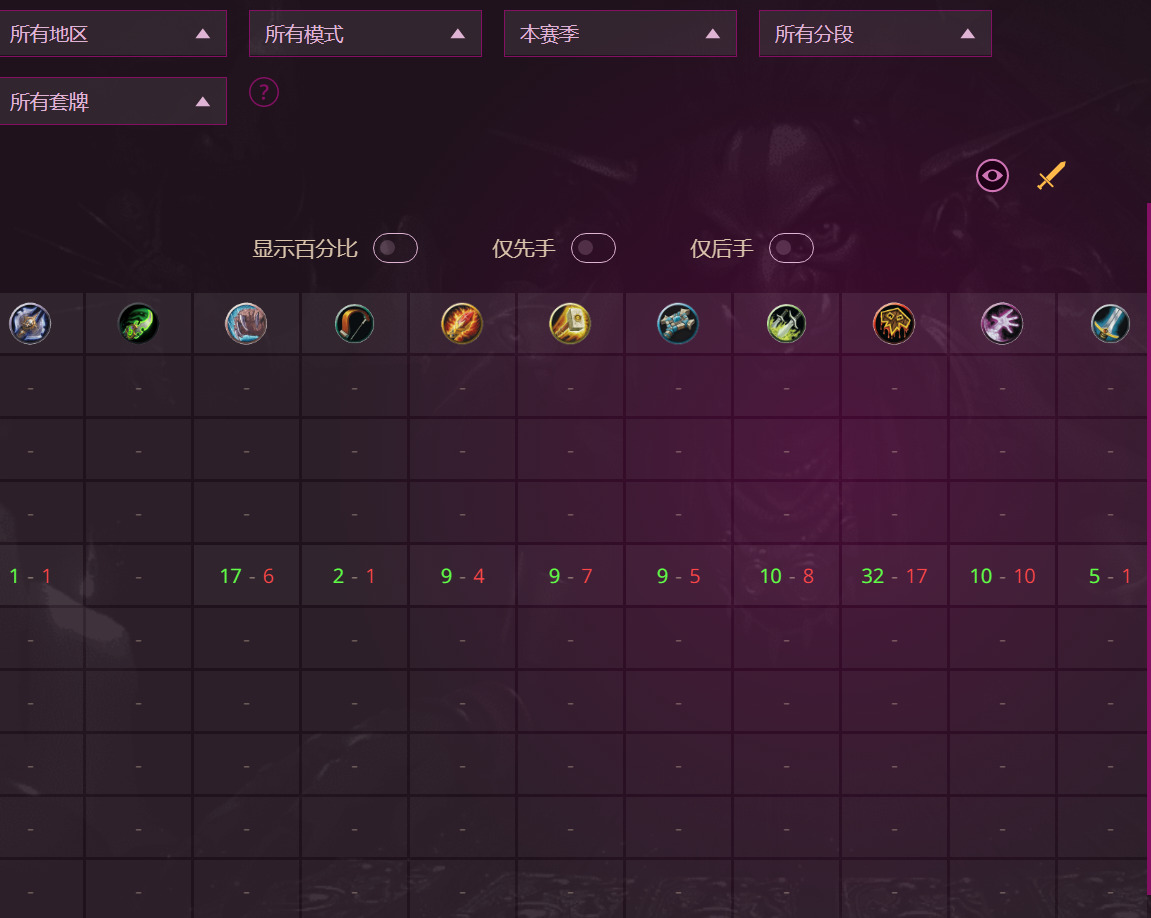Open the 所有地区 dropdown

112,34
